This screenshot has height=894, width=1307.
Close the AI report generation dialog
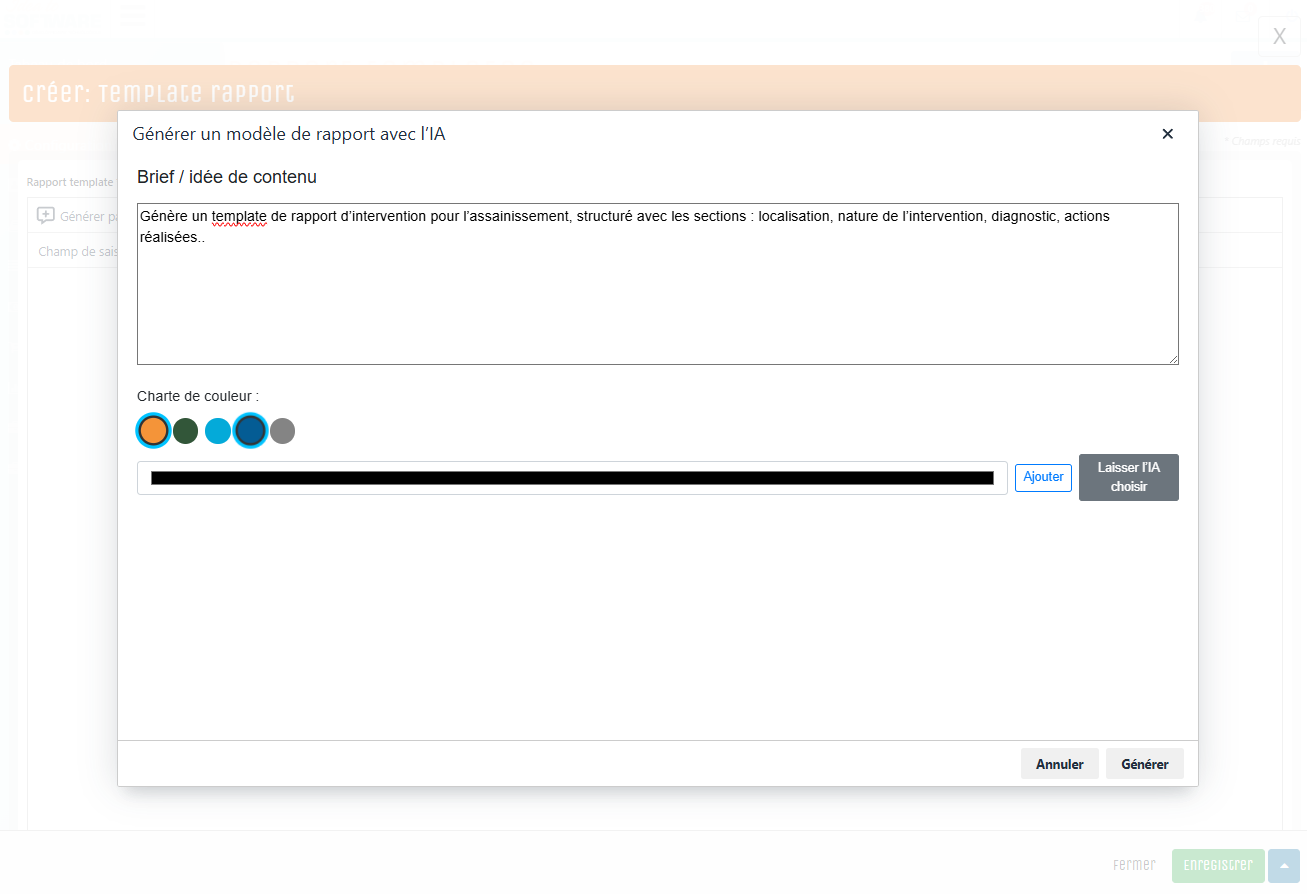[x=1167, y=134]
